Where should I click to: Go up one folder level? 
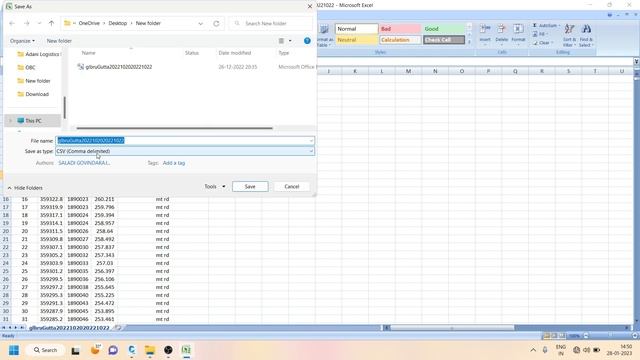(x=51, y=23)
